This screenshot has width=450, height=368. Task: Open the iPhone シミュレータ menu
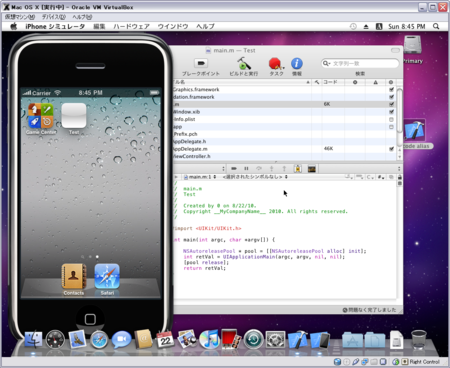[55, 26]
